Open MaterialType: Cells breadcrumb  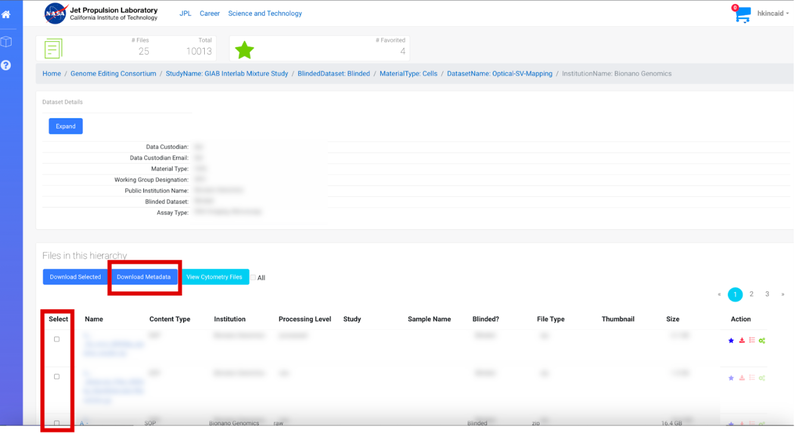pos(408,73)
